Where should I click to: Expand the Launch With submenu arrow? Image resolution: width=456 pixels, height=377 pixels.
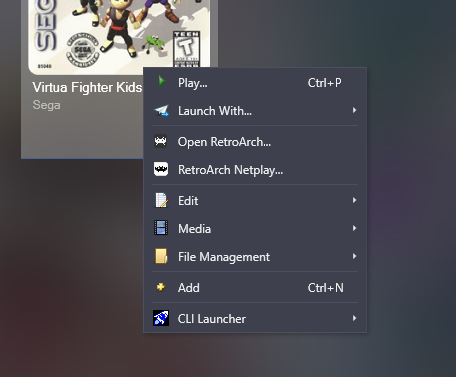(x=354, y=110)
